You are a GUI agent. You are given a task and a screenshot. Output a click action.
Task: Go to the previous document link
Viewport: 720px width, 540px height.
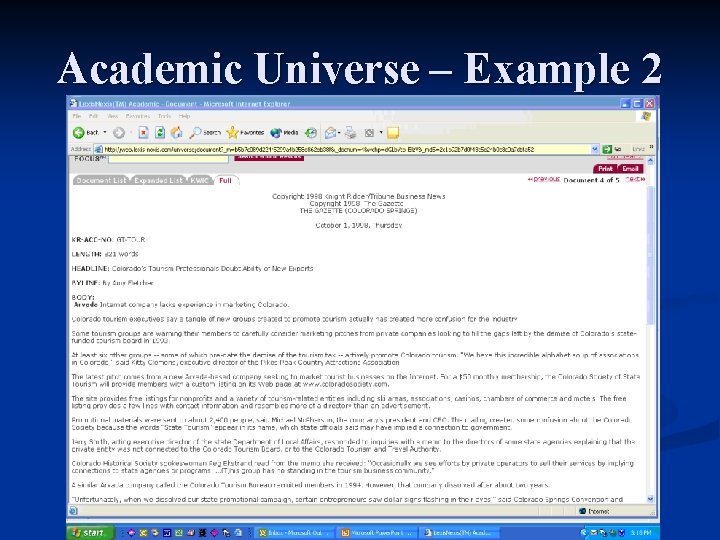click(x=544, y=179)
